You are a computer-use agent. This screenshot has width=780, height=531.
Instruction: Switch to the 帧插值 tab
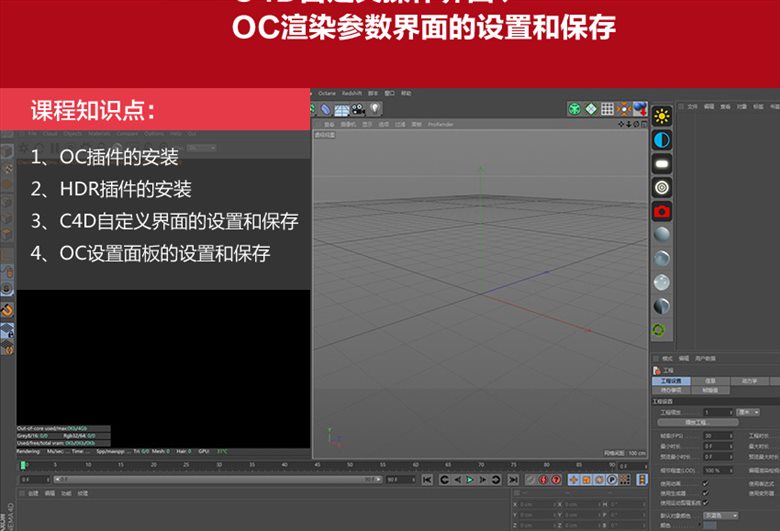(x=710, y=390)
